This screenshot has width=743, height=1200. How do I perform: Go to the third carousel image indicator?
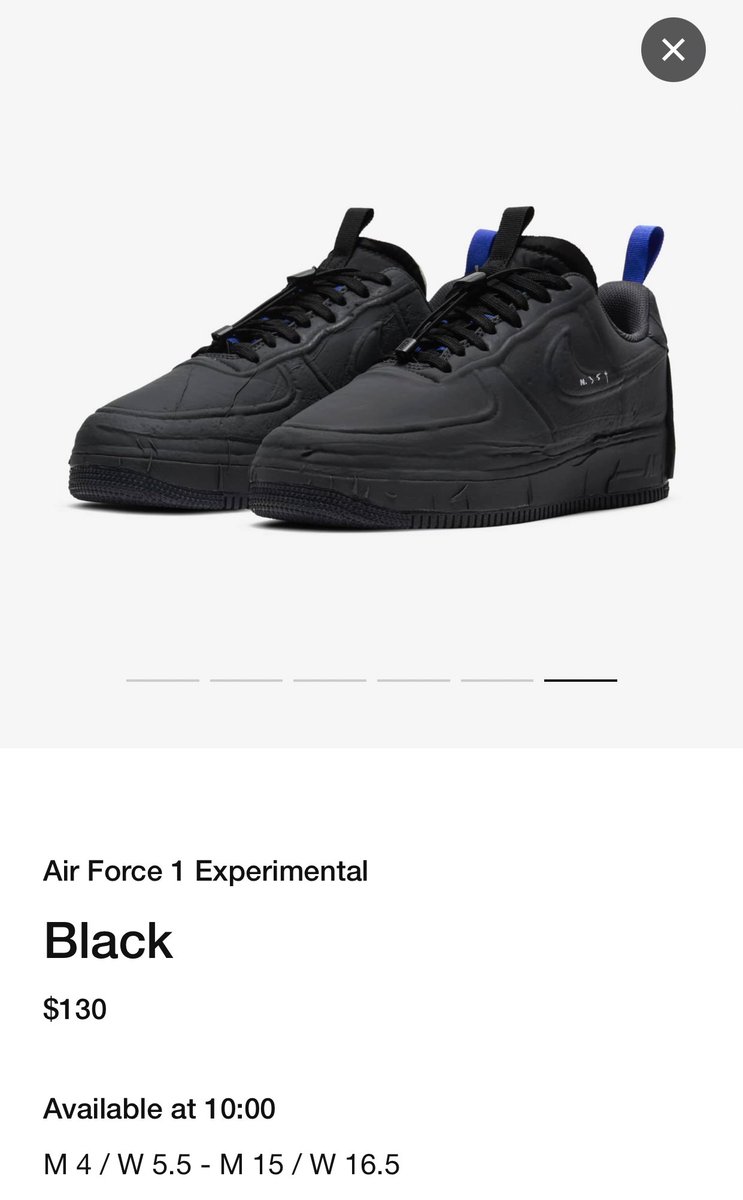(330, 680)
